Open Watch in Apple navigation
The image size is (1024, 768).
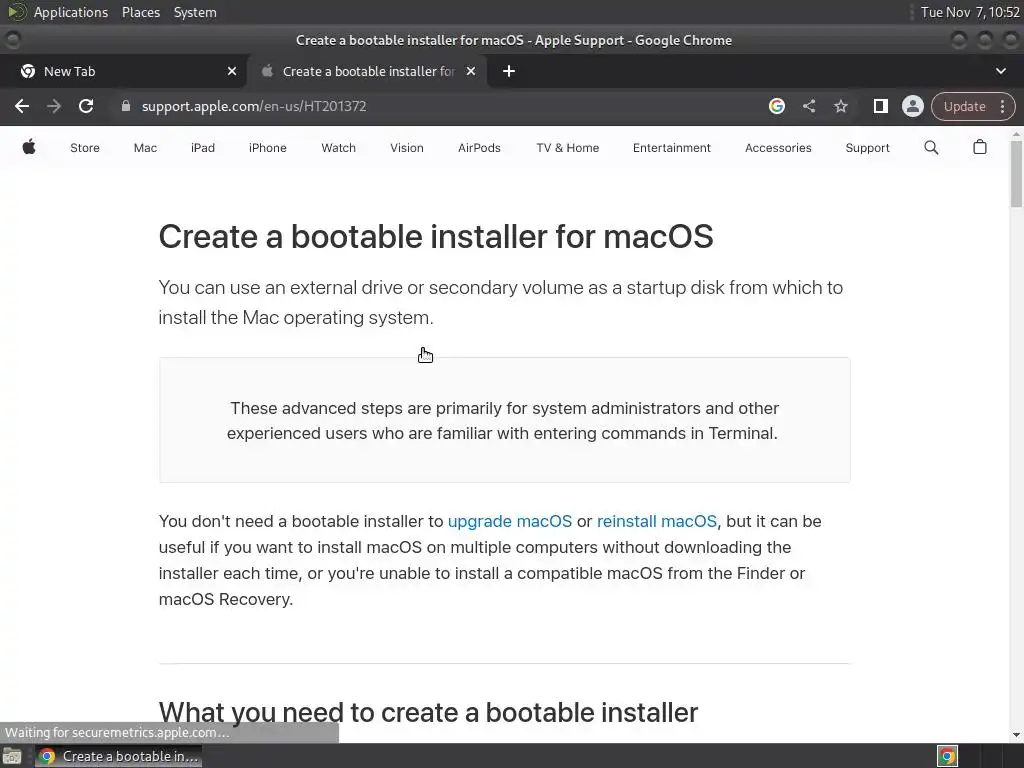tap(338, 148)
